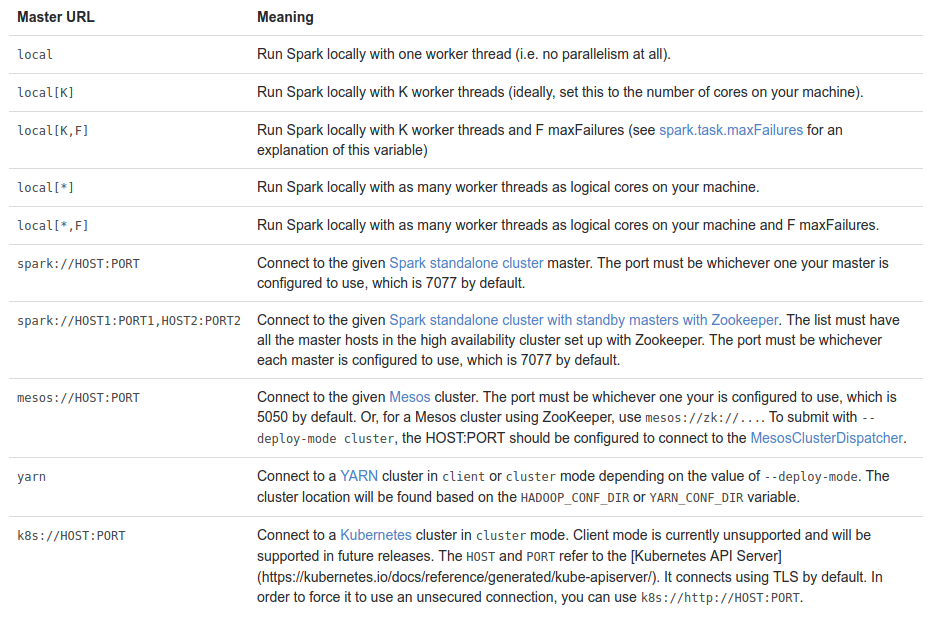Viewport: 941px width, 620px height.
Task: Click the k8s://http://HOST:PORT code text
Action: click(x=720, y=598)
